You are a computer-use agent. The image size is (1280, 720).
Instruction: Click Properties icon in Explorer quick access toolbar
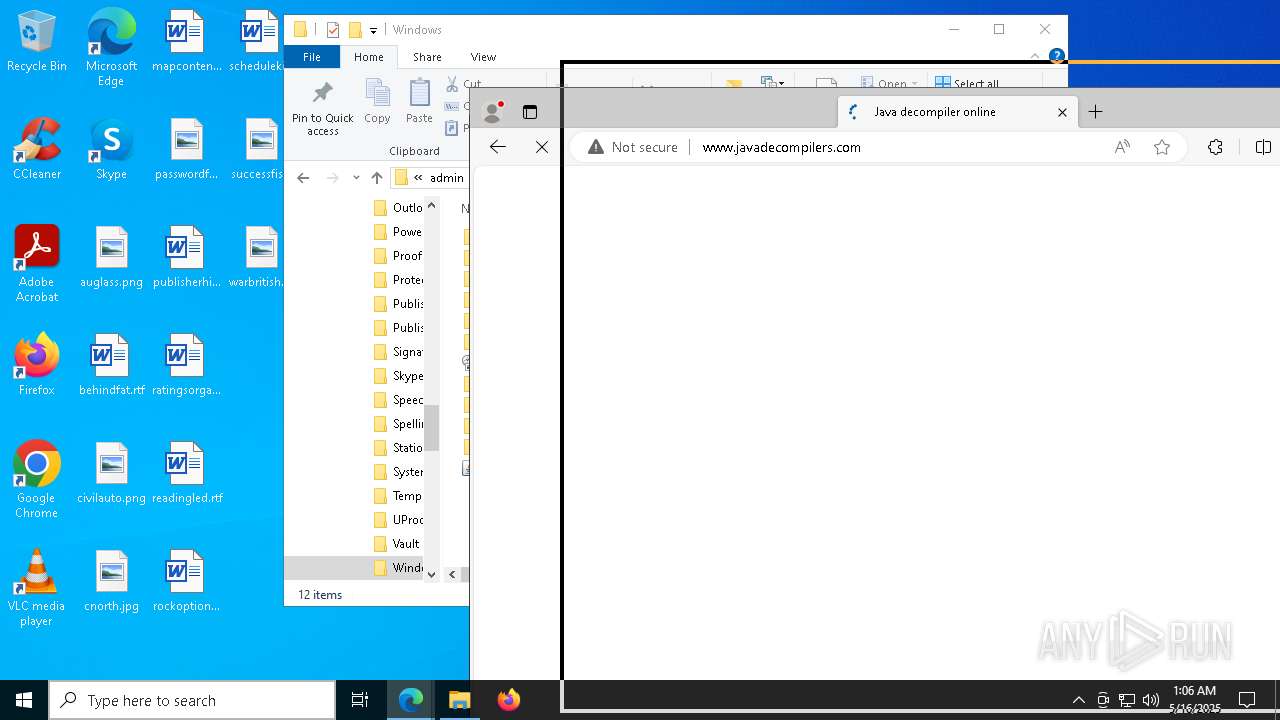[333, 30]
